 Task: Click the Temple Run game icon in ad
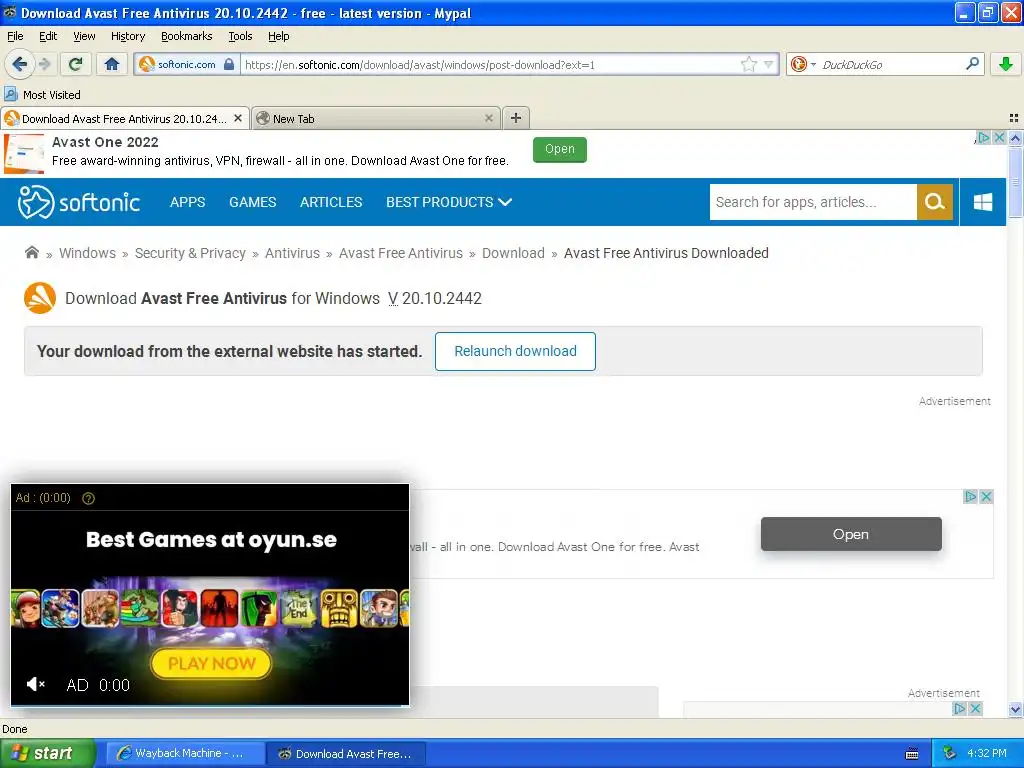pos(339,609)
